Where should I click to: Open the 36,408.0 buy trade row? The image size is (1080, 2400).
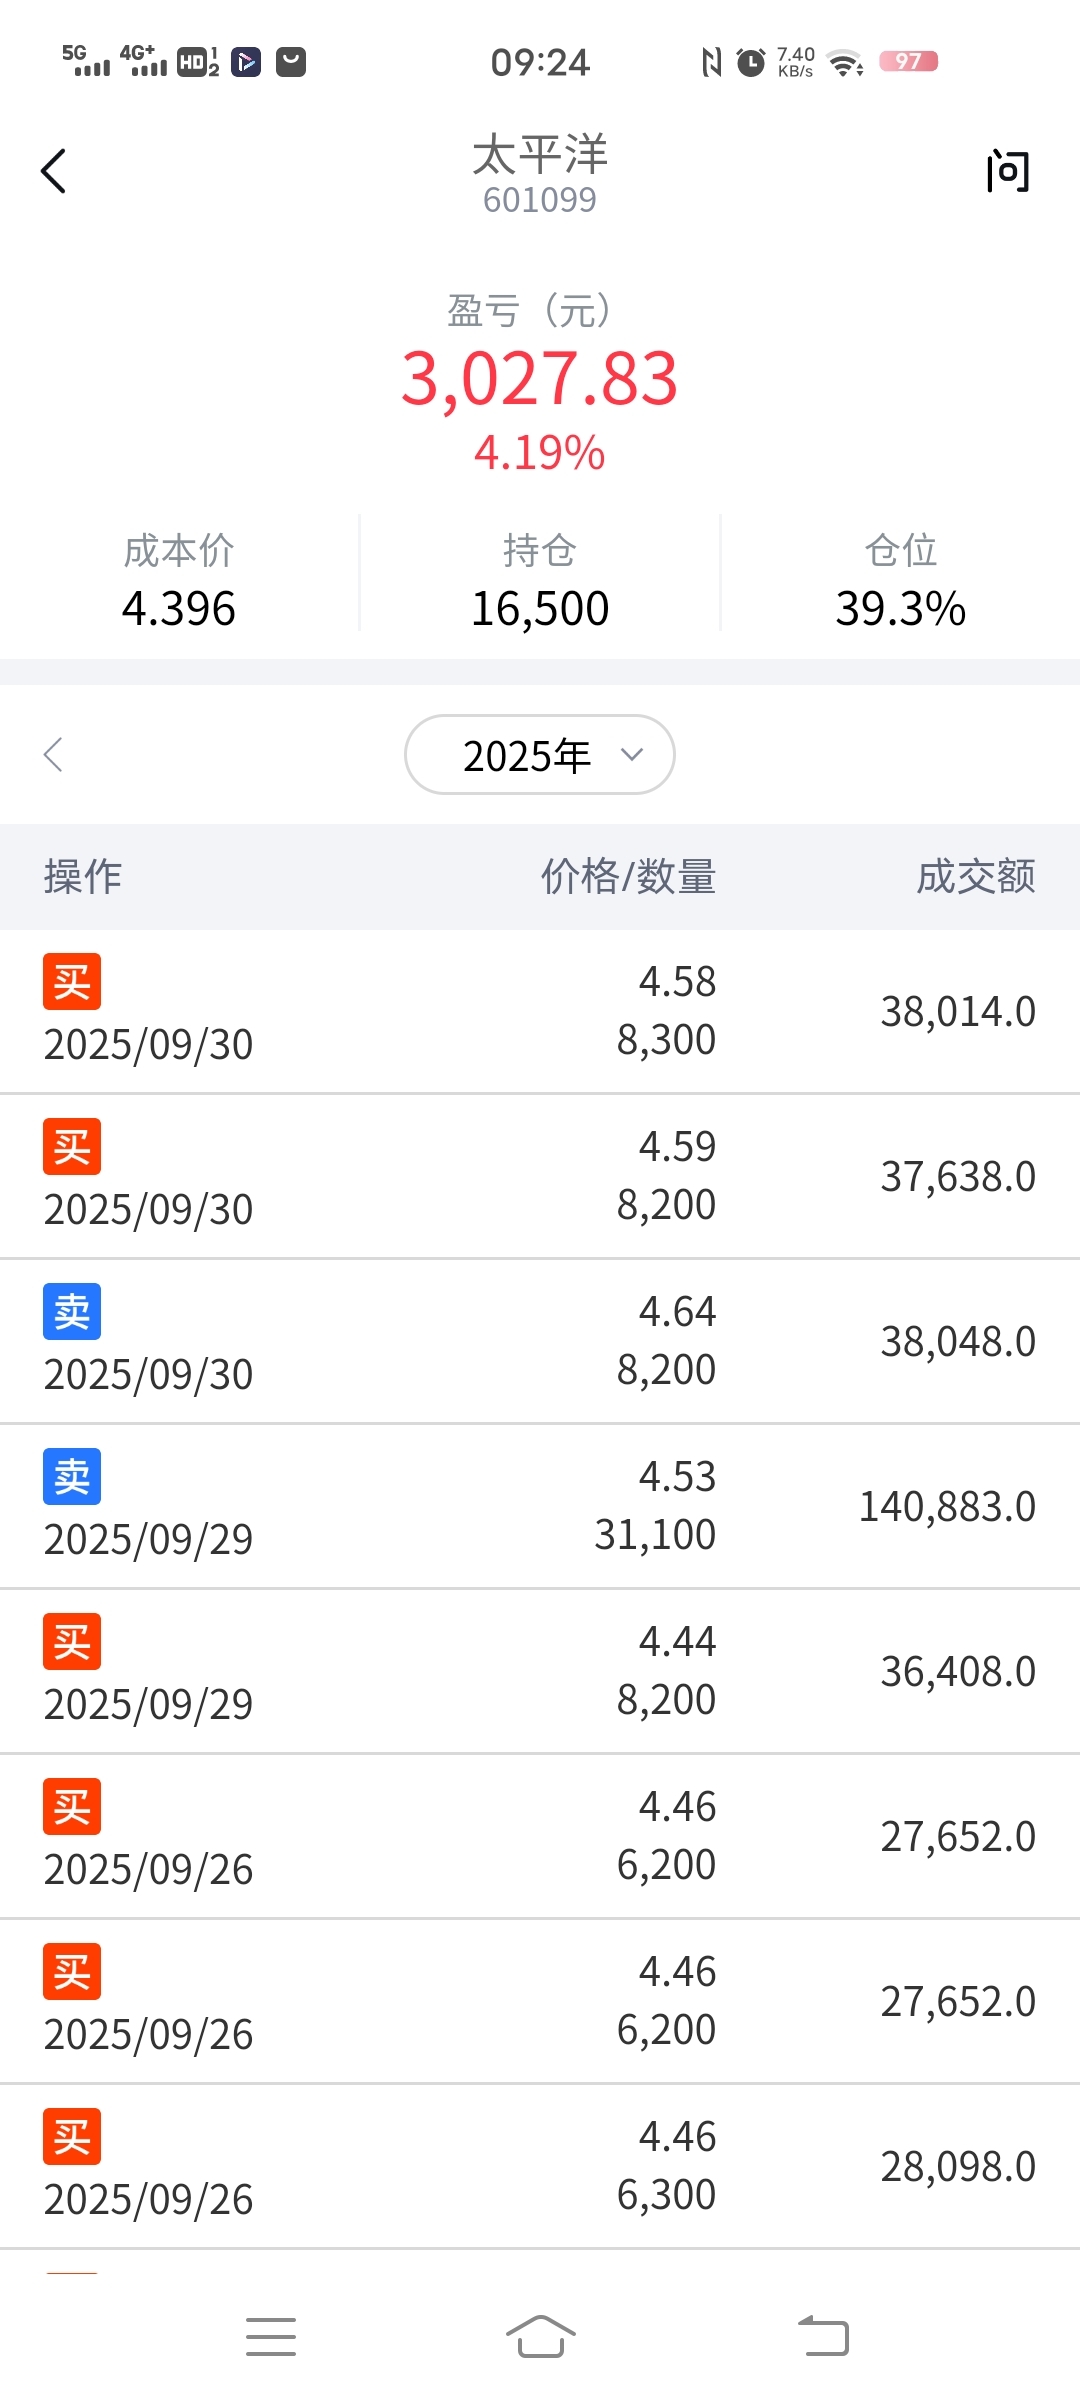point(540,1671)
